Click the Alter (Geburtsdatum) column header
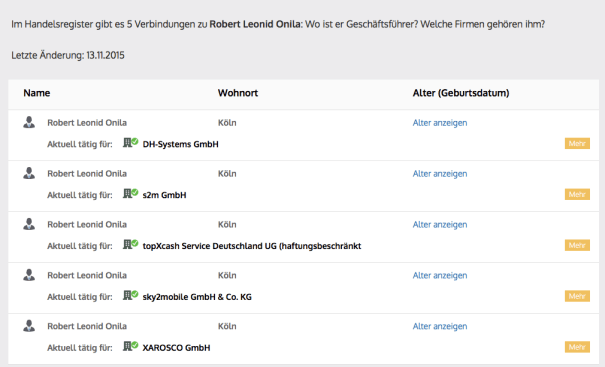The width and height of the screenshot is (605, 367). (461, 93)
